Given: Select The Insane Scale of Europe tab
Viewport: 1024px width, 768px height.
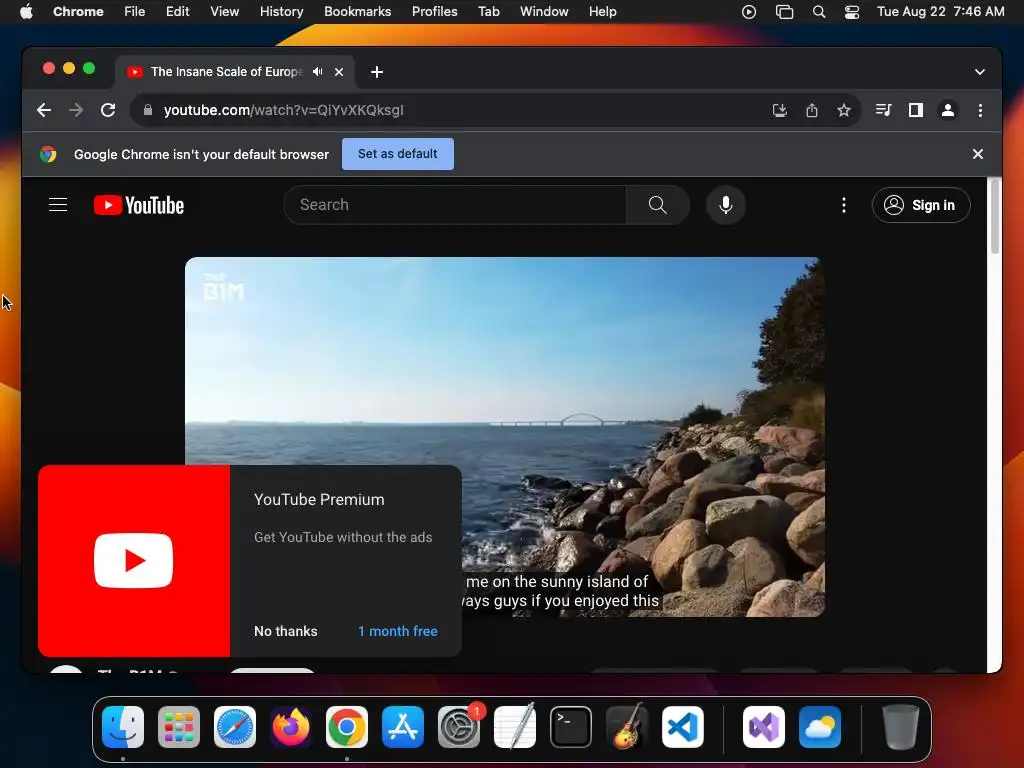Looking at the screenshot, I should point(227,72).
